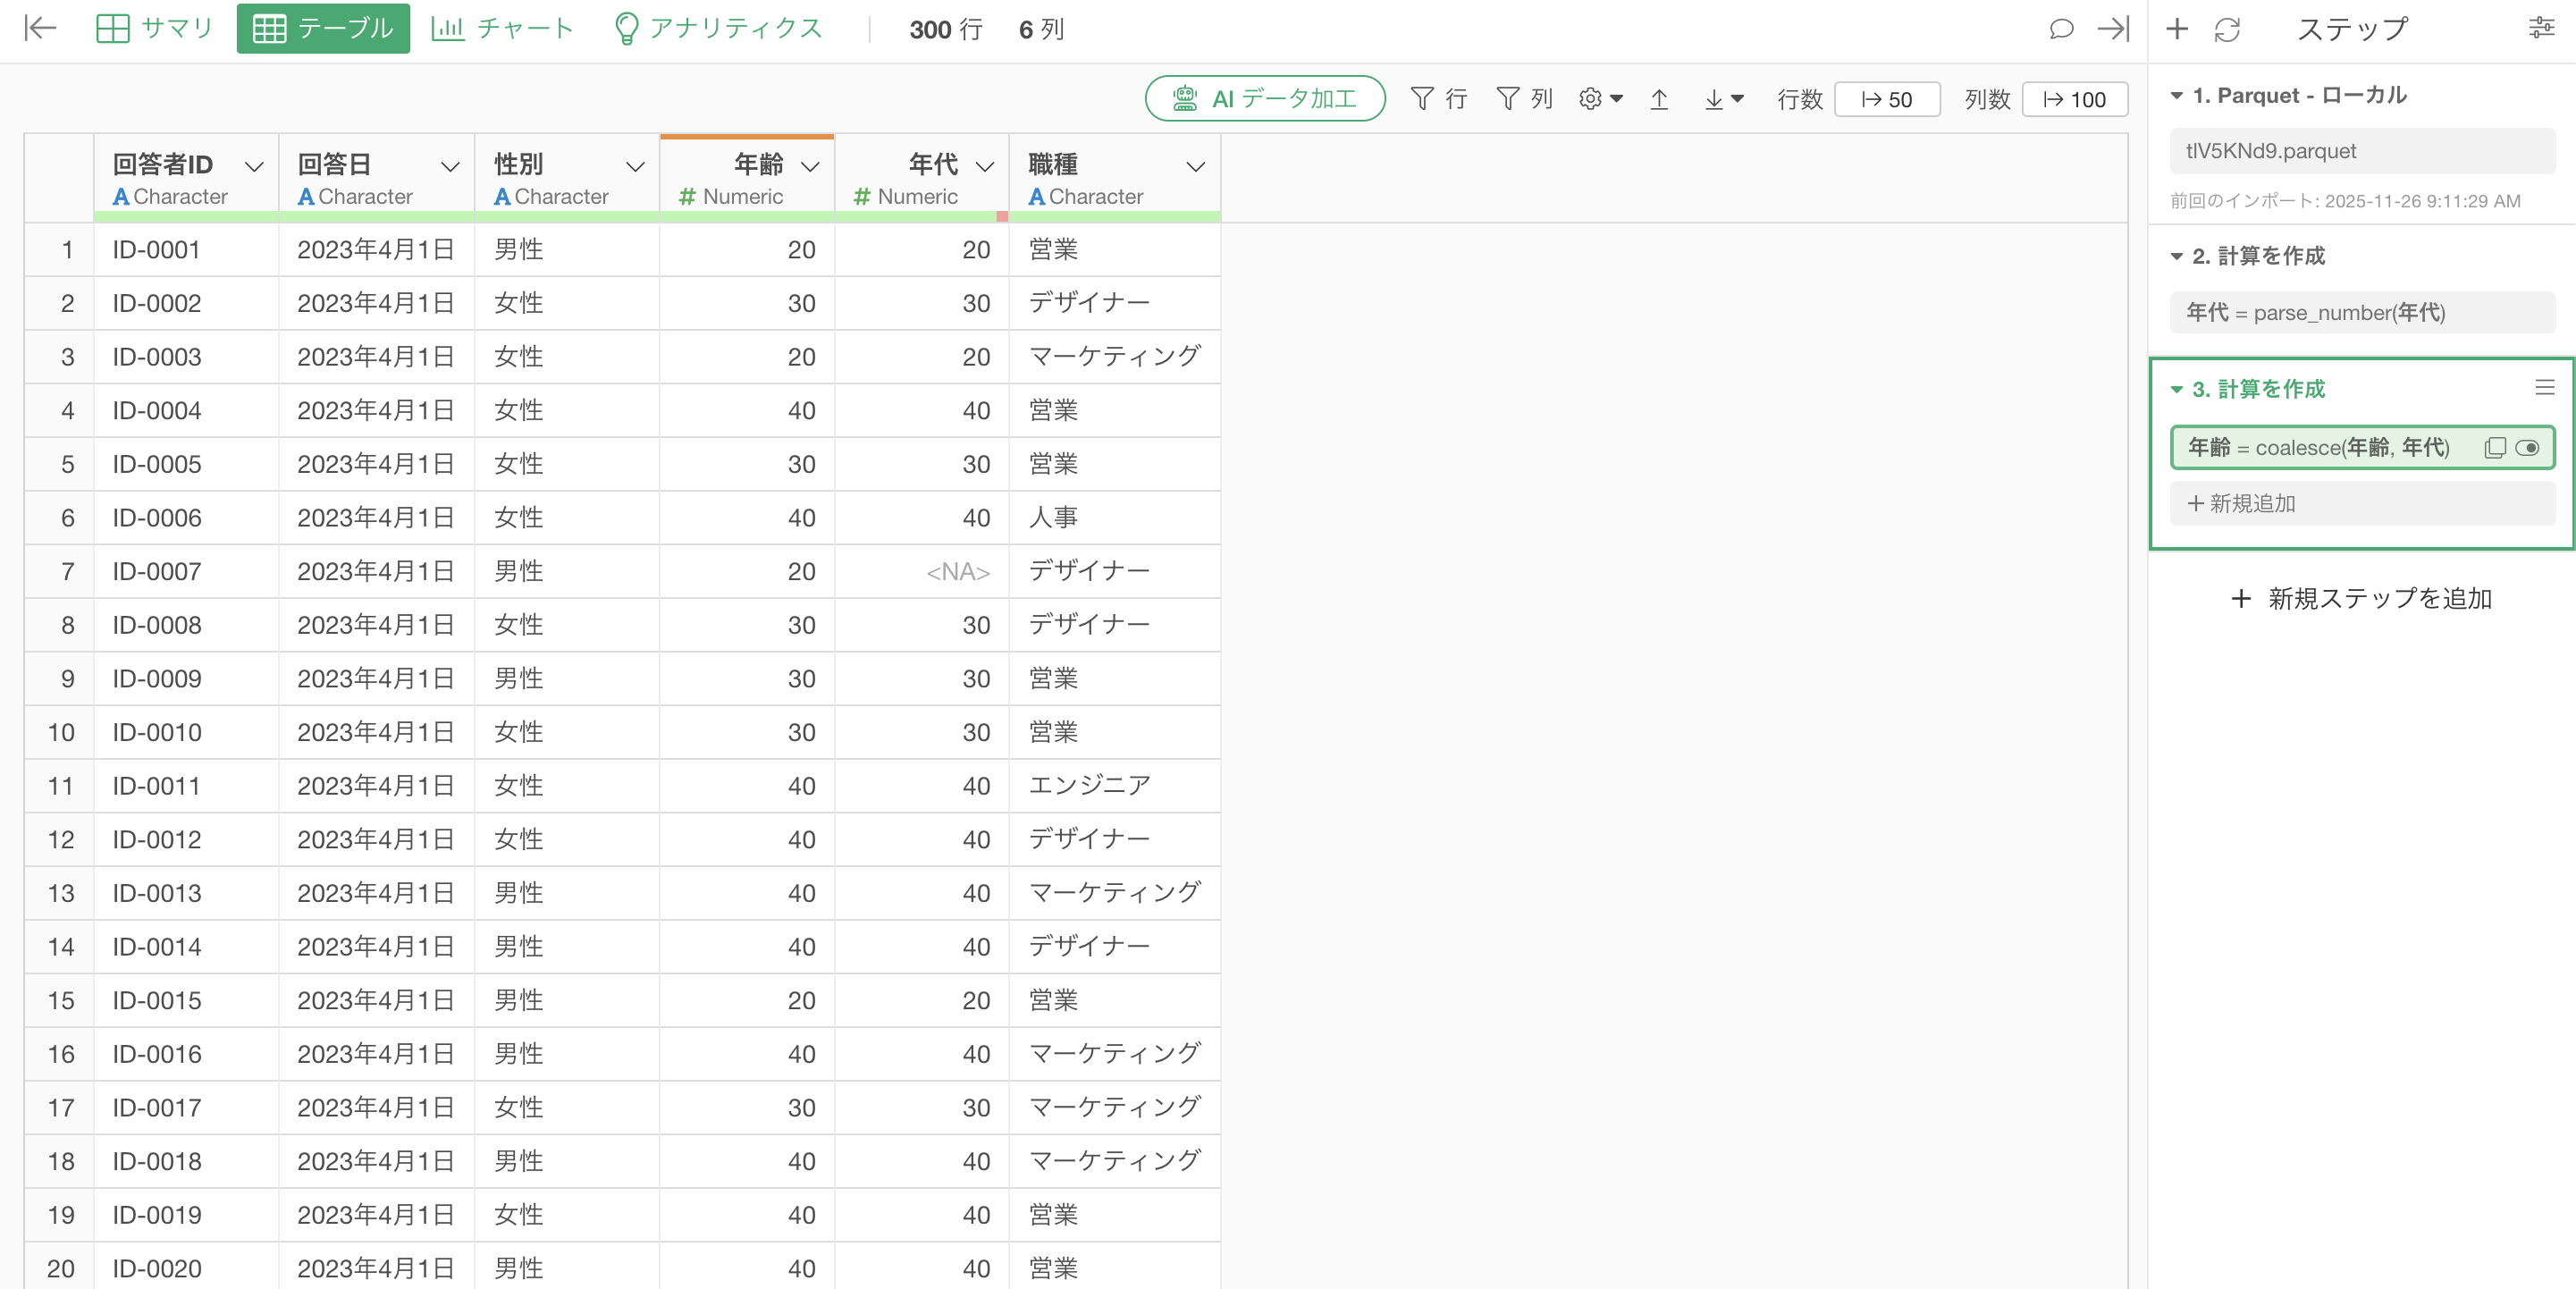This screenshot has height=1289, width=2576.
Task: Open step settings sliders icon
Action: [x=2541, y=28]
